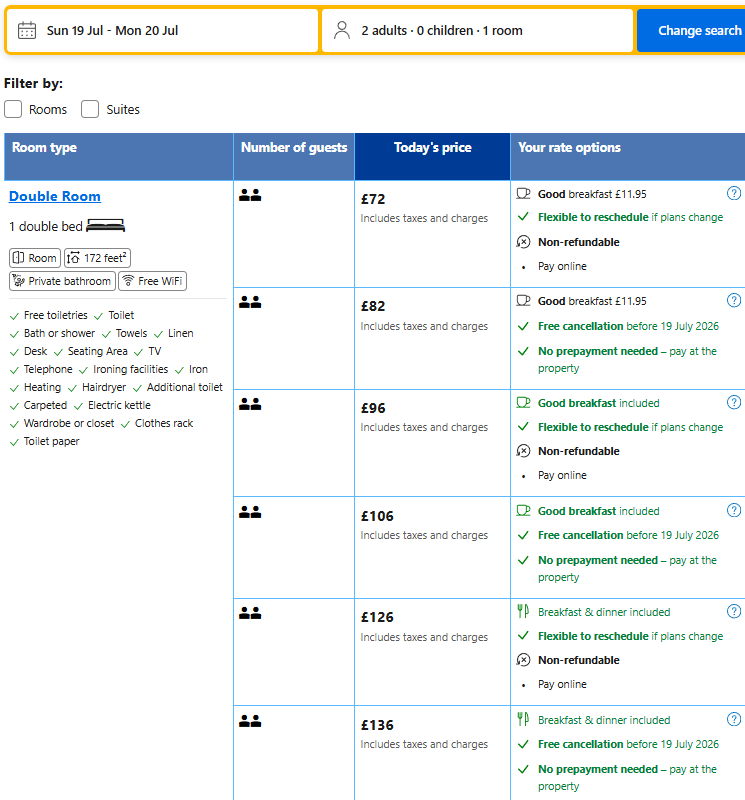The width and height of the screenshot is (745, 800).
Task: Click the Private bathroom badge
Action: pos(62,281)
